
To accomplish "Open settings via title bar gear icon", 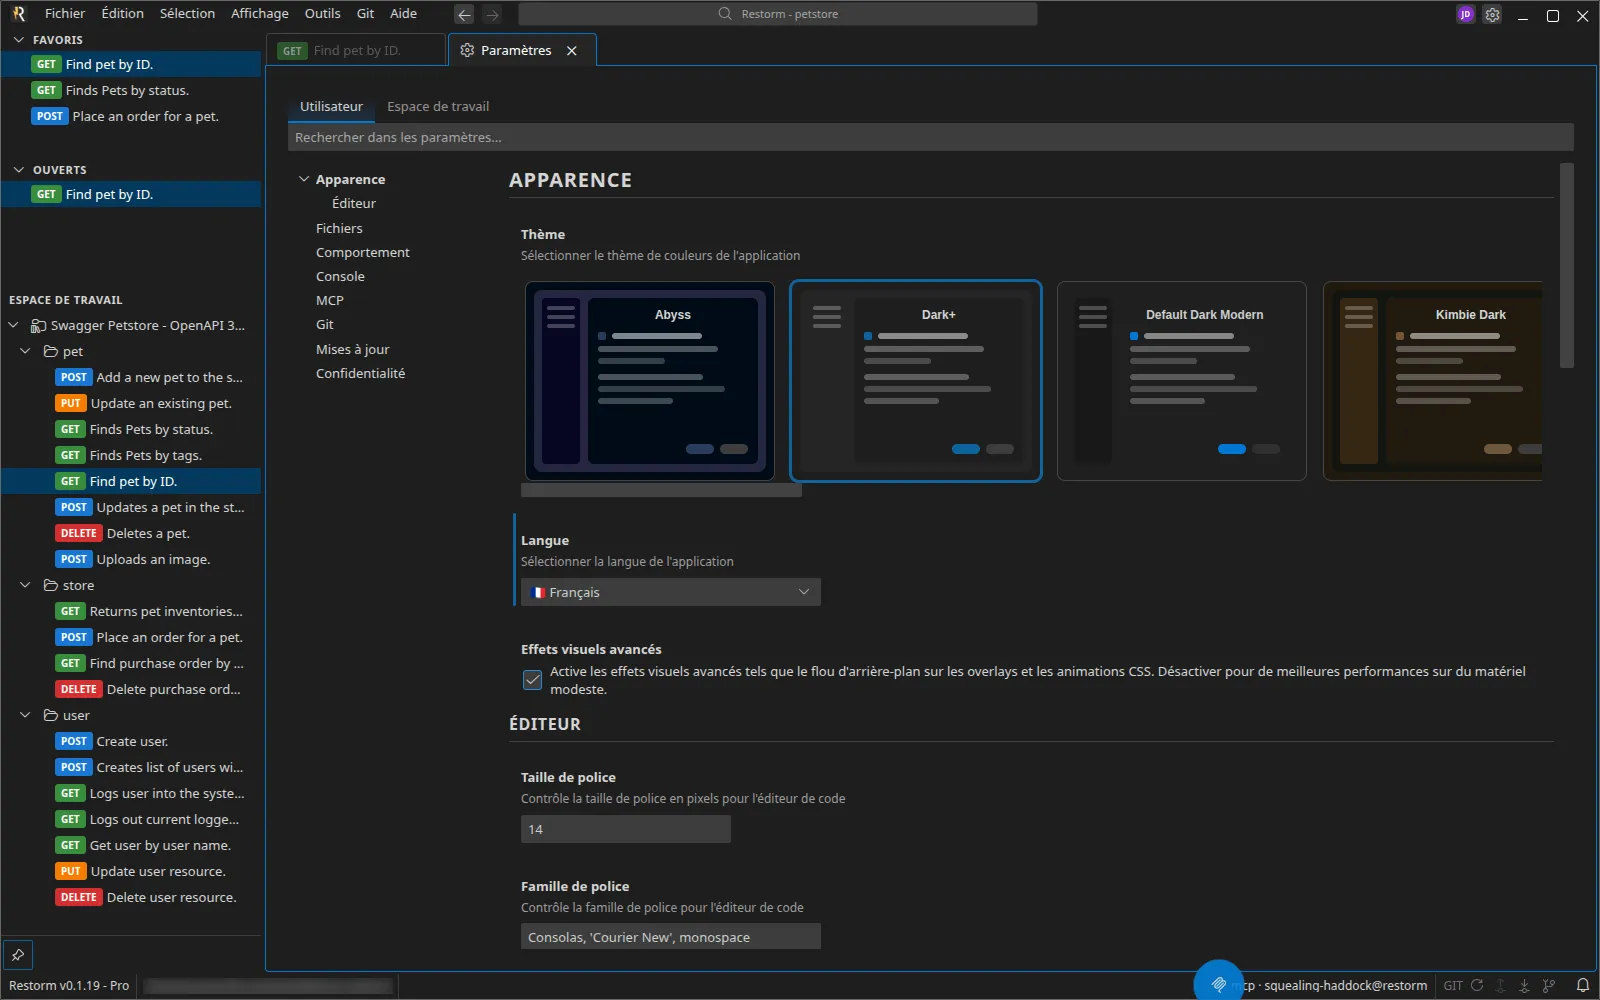I will (x=1492, y=14).
